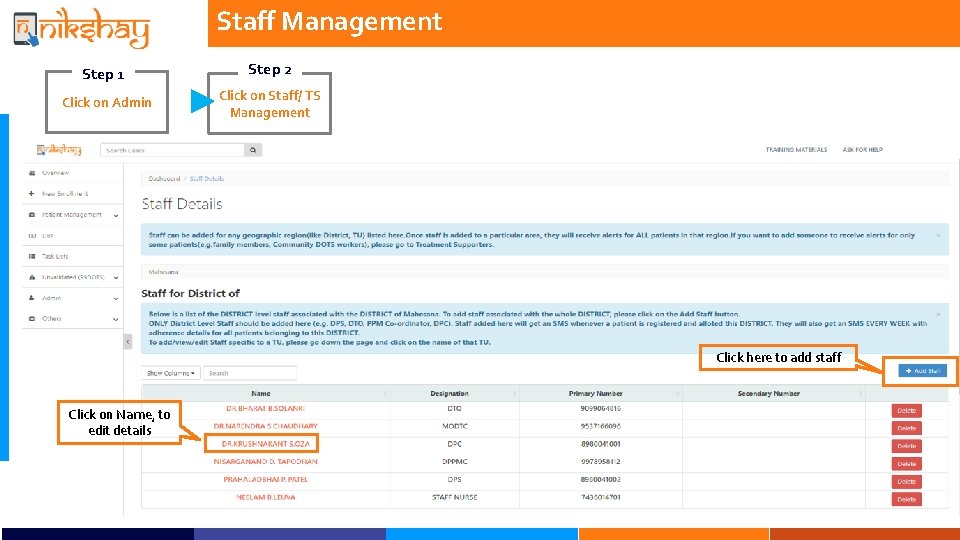
Task: Click the Add Staff button
Action: pyautogui.click(x=922, y=371)
